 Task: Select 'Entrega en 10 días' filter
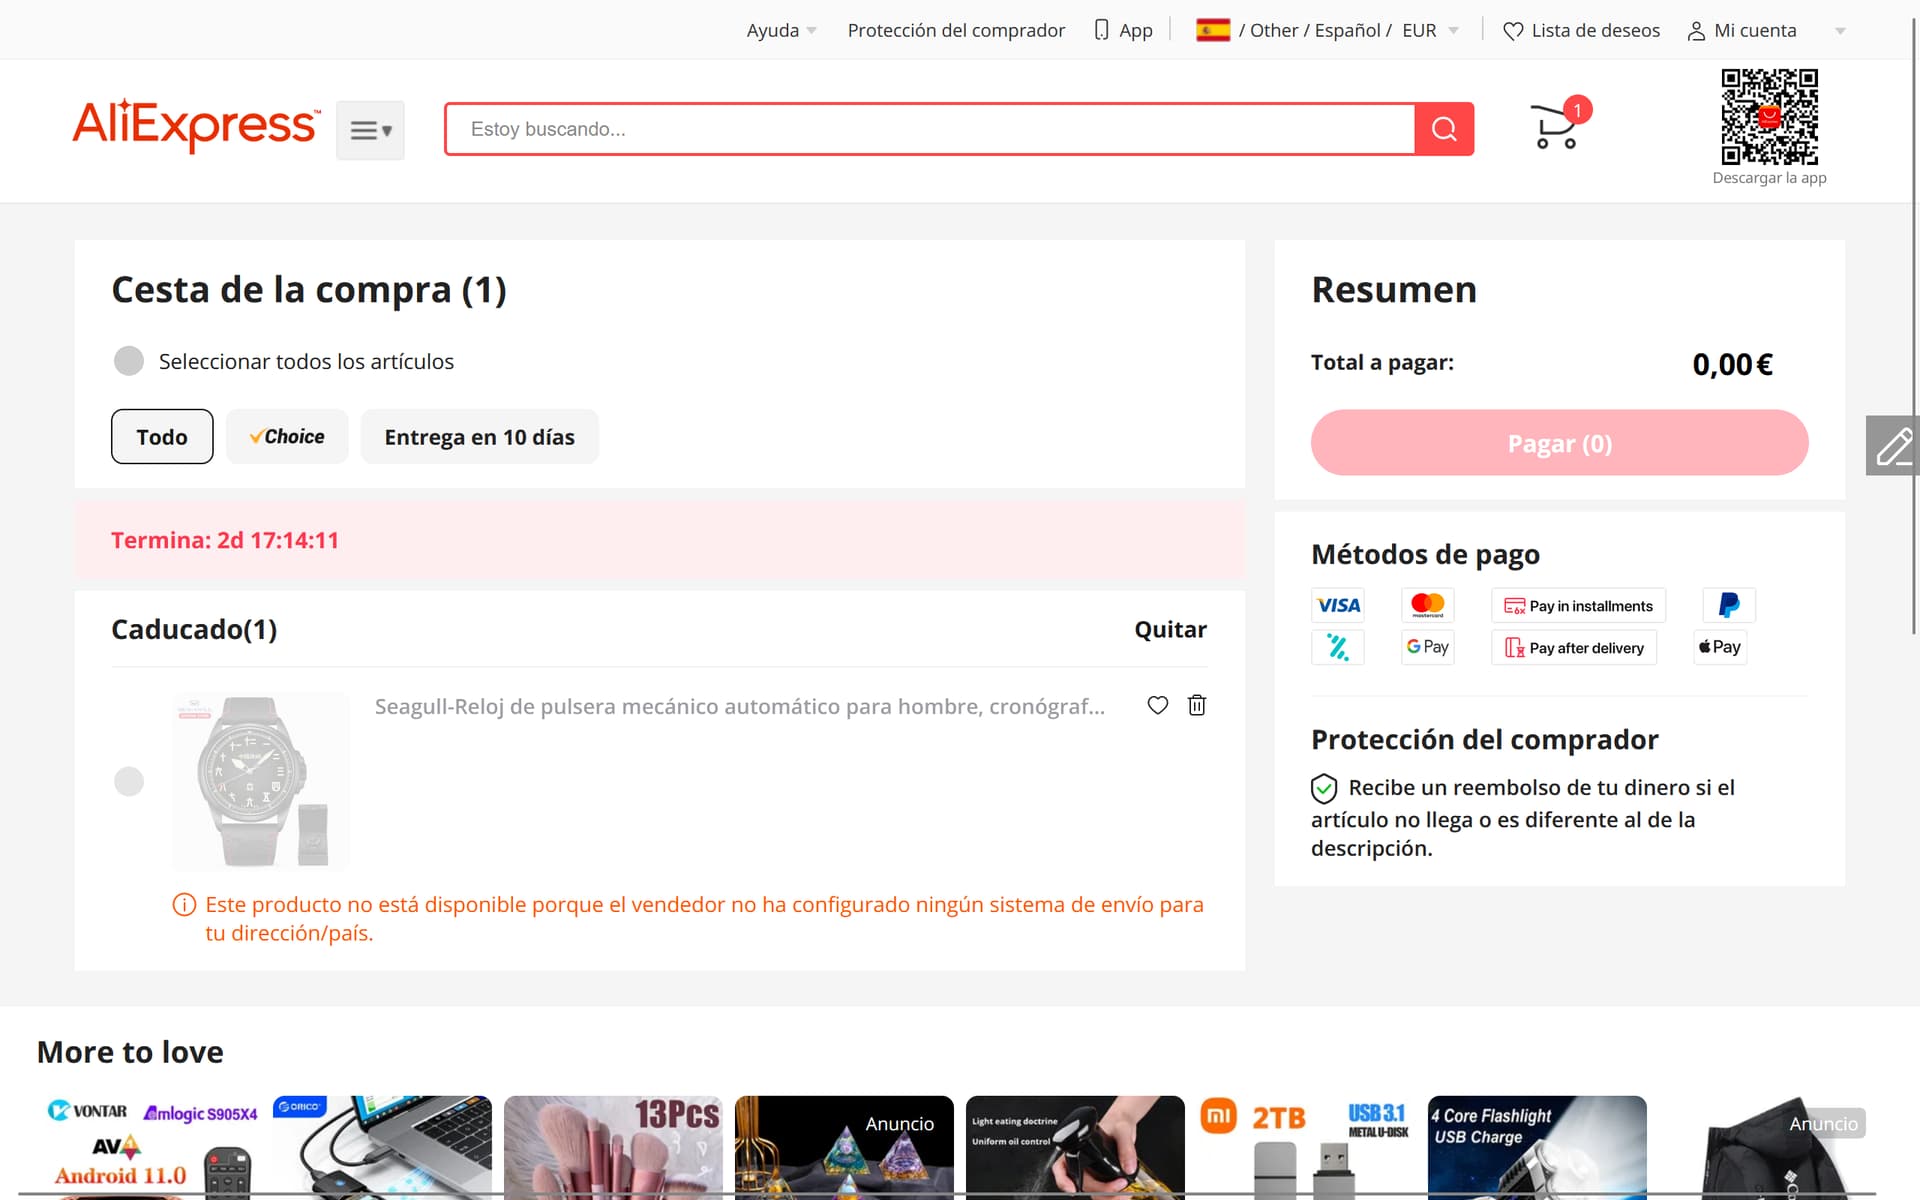[x=480, y=437]
